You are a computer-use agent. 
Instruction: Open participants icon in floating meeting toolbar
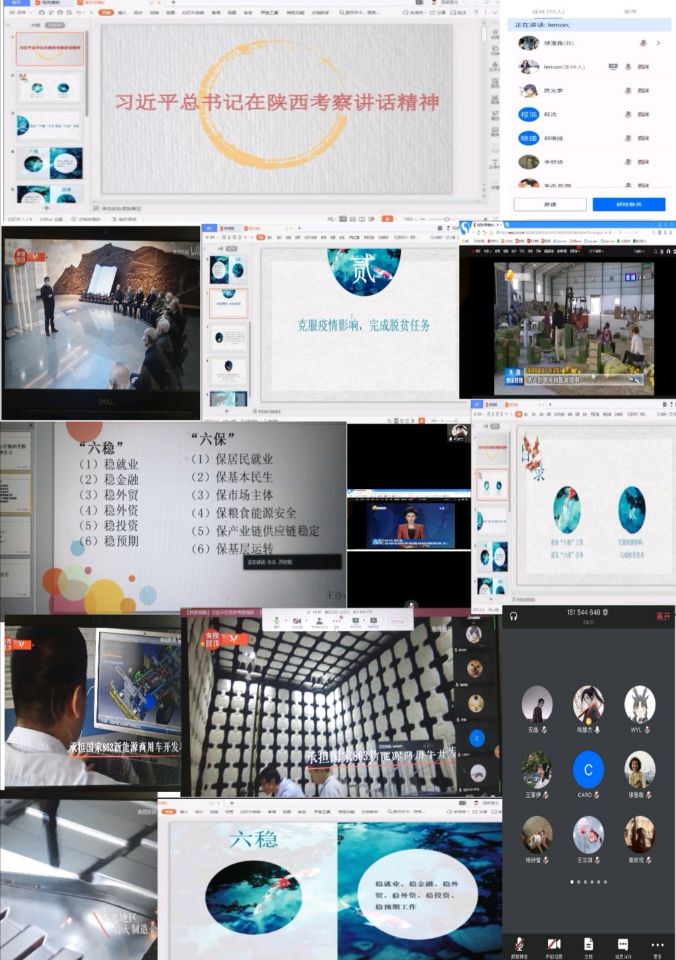pos(319,621)
